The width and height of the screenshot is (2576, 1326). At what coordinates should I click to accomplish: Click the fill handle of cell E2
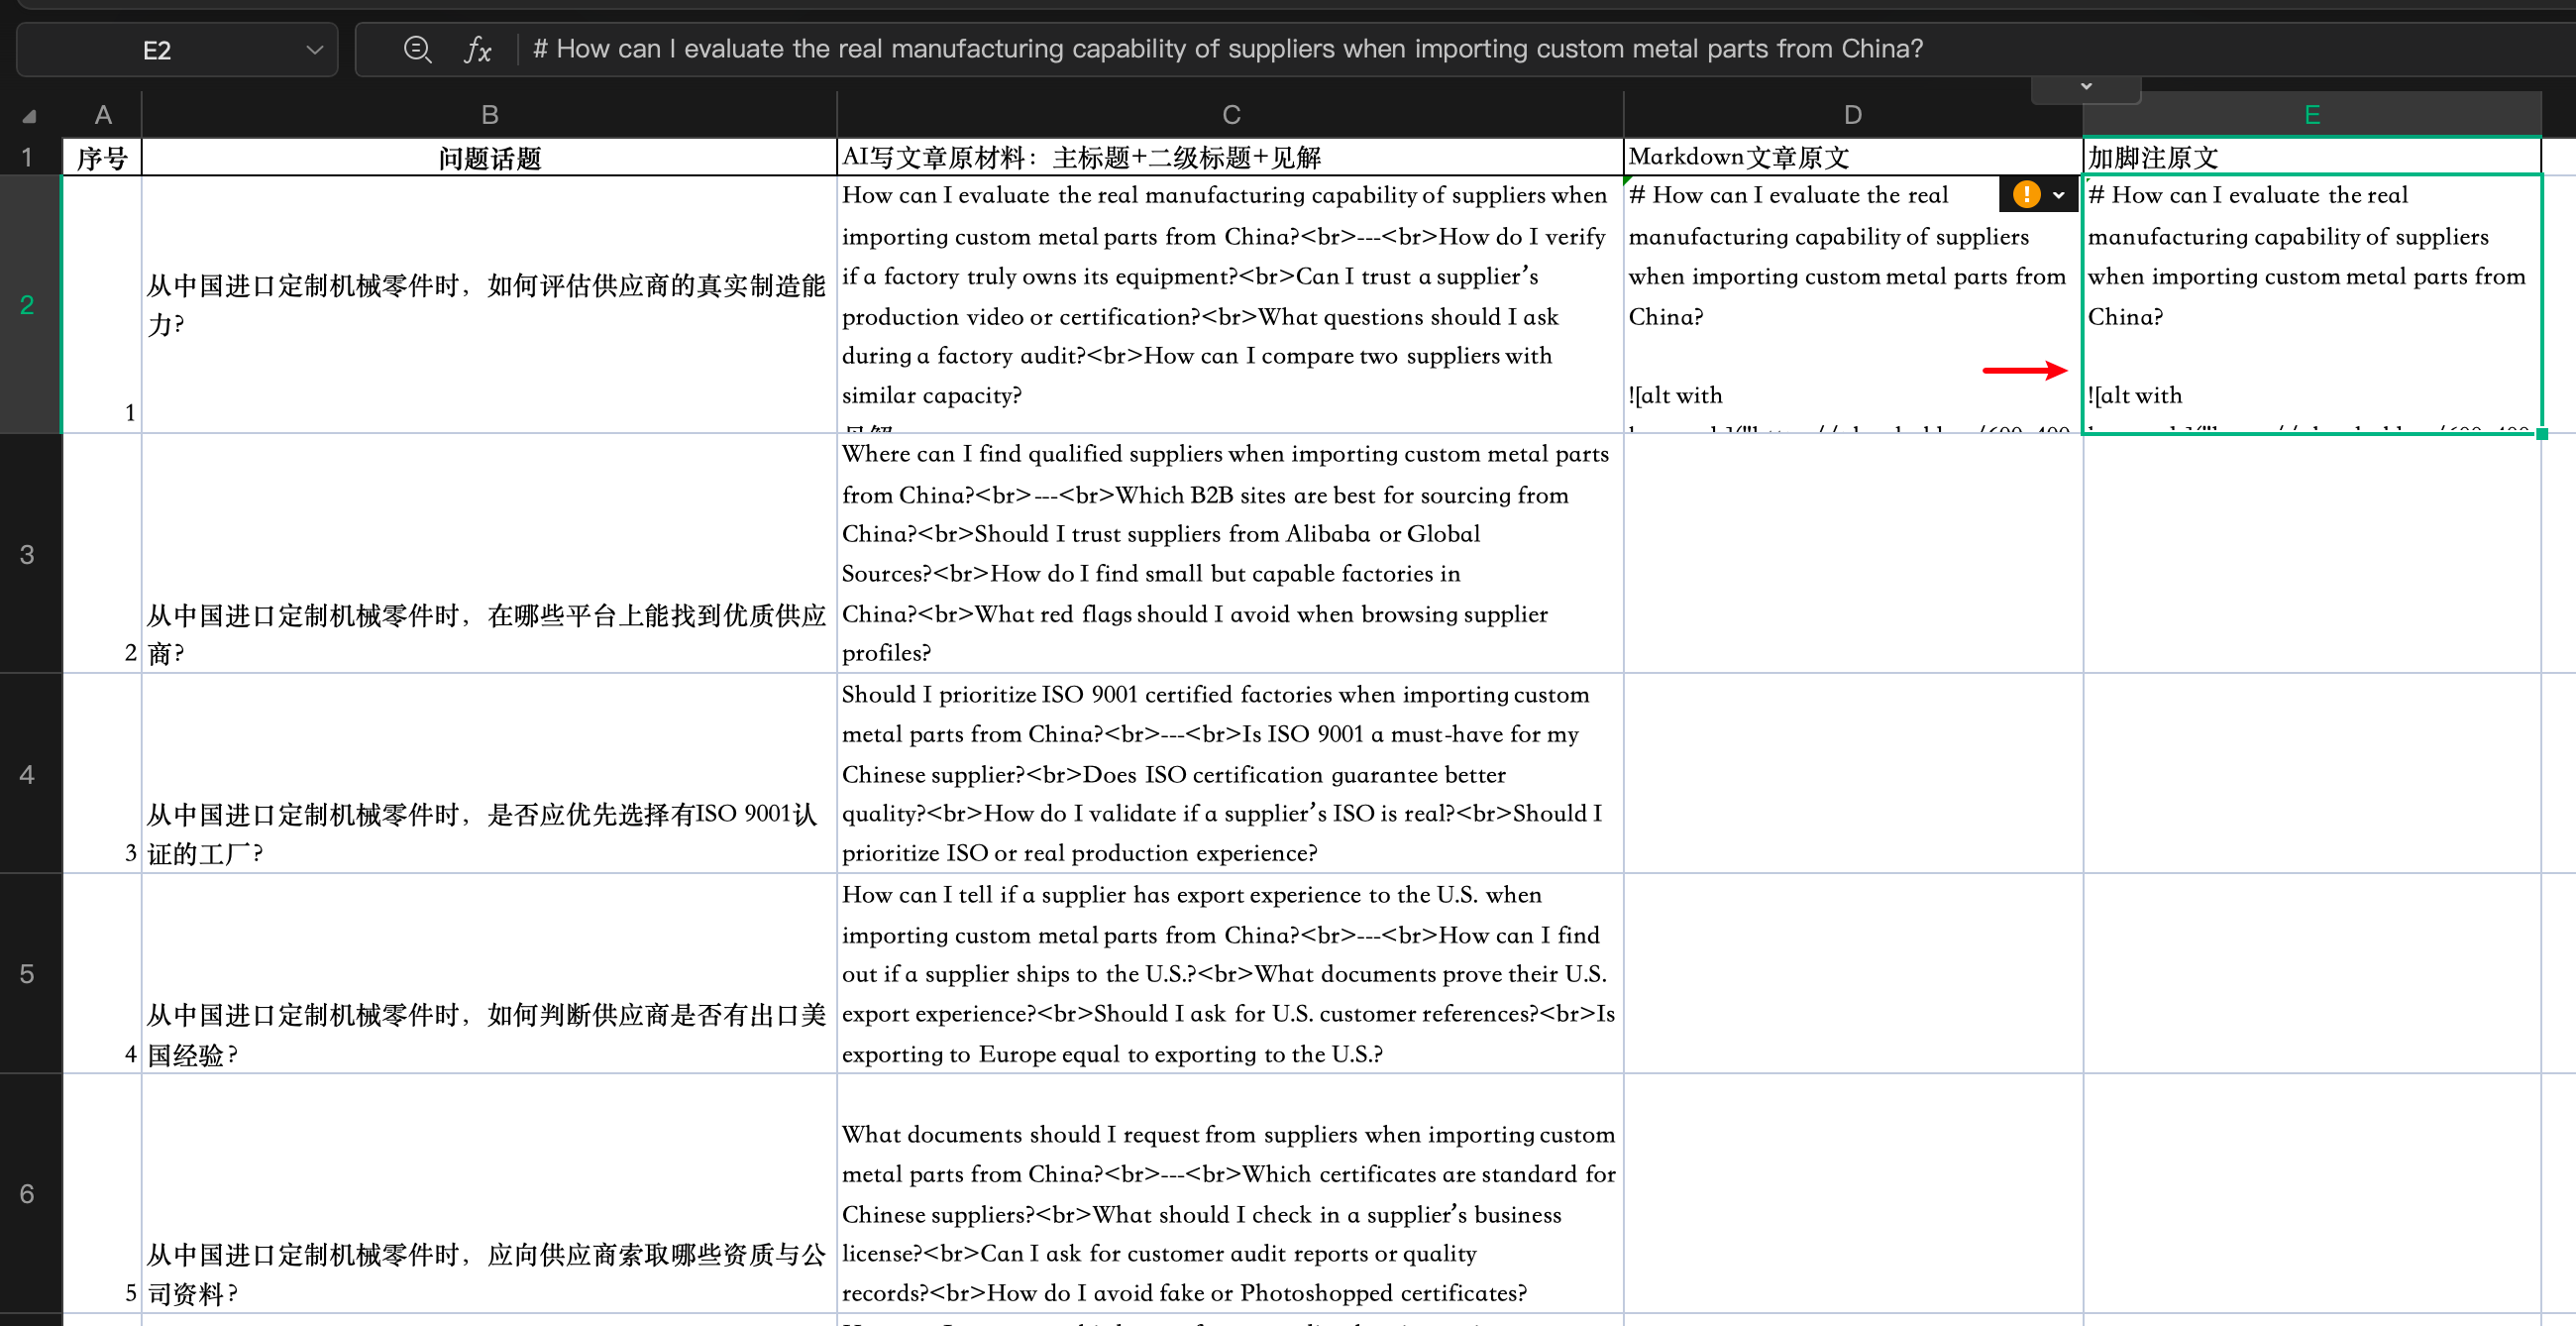pos(2541,433)
